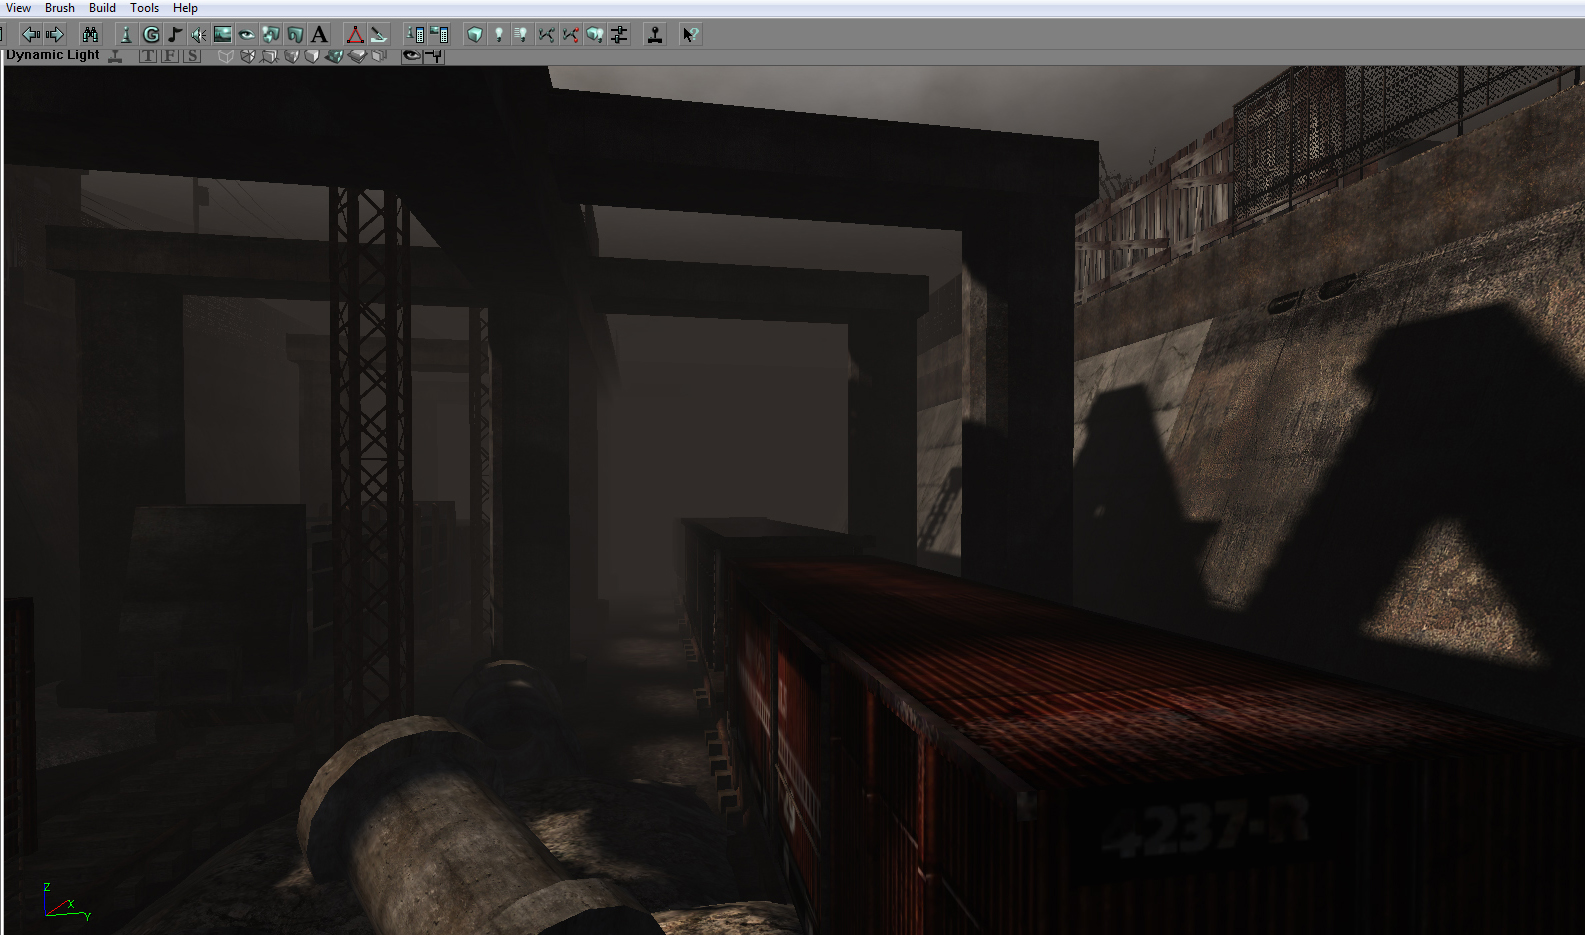Open the 2D Shape Editor triangle icon
1585x935 pixels.
pyautogui.click(x=354, y=35)
